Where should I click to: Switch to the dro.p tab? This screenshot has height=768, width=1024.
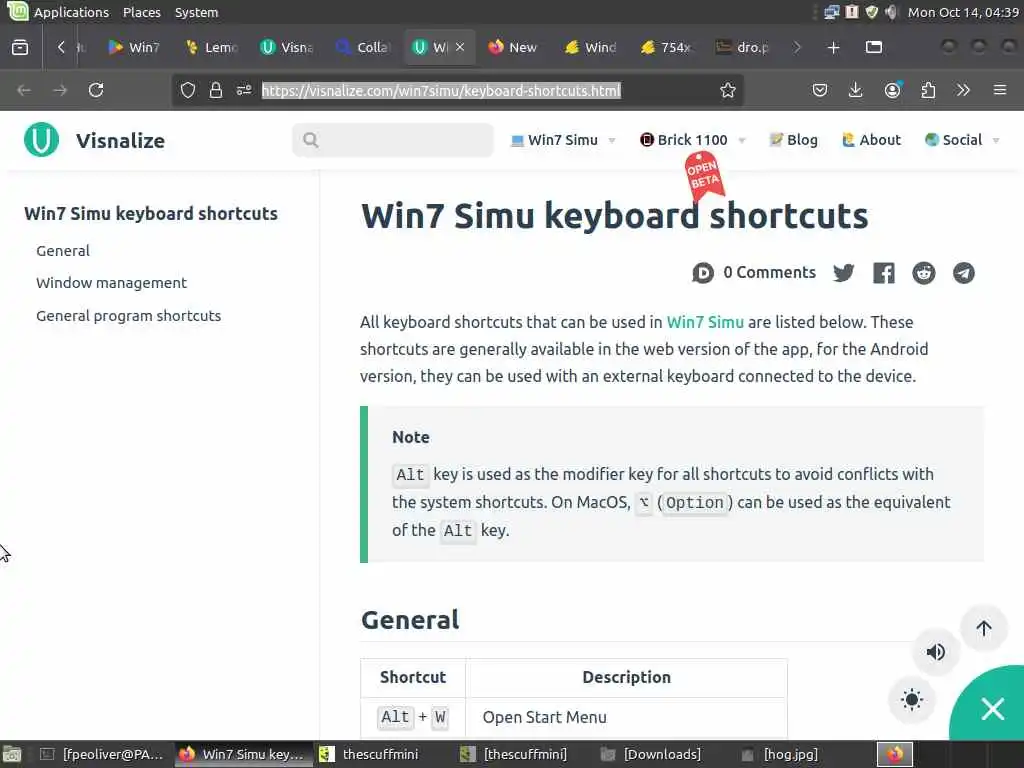[x=743, y=47]
